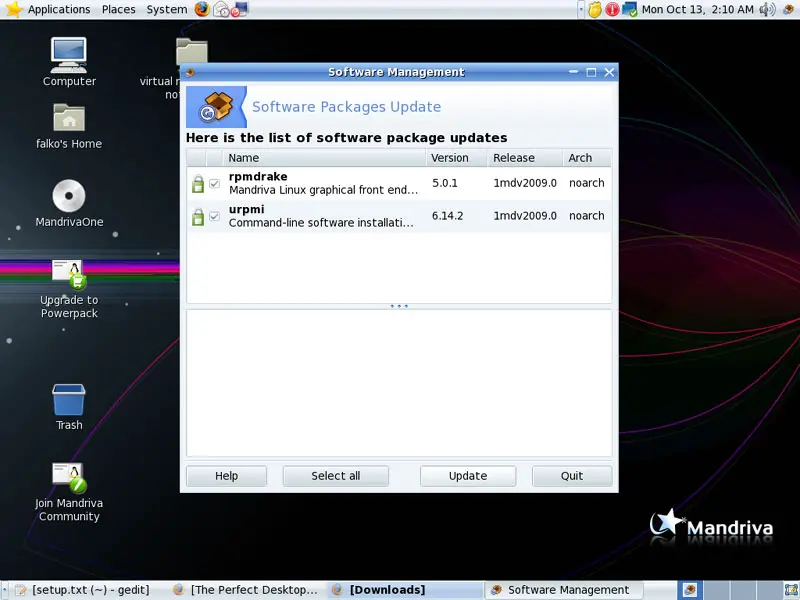Click the Quit button
Viewport: 800px width, 600px height.
572,476
